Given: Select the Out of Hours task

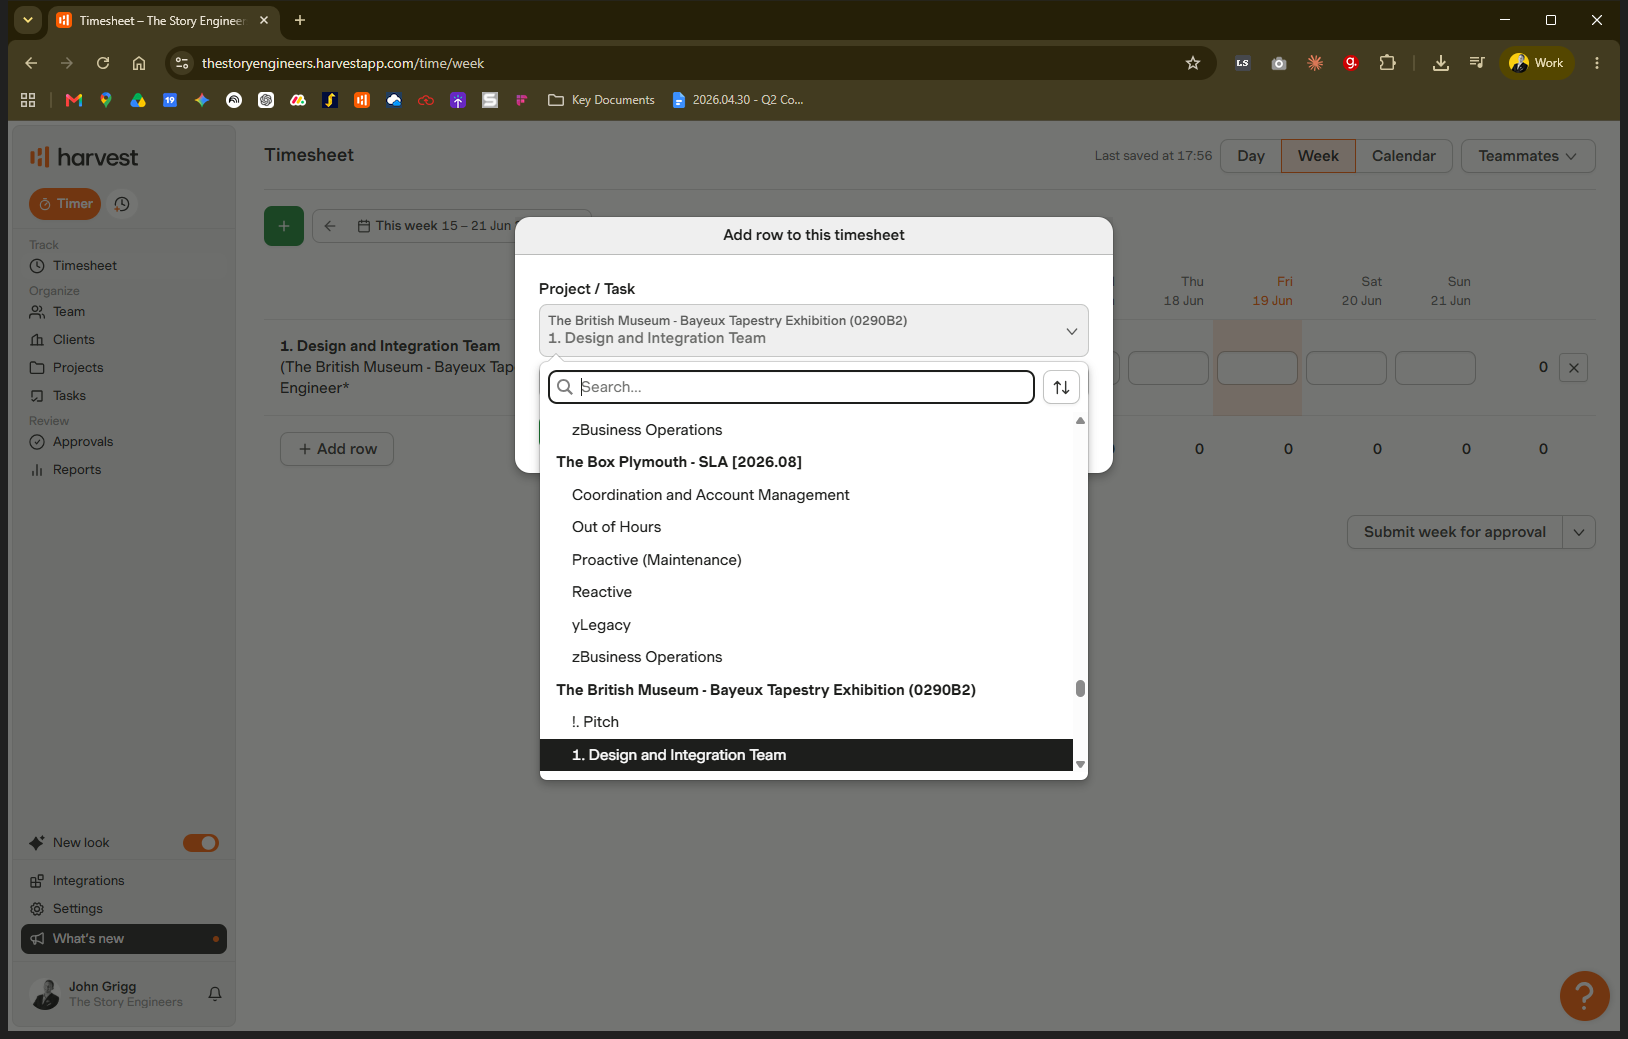Looking at the screenshot, I should [806, 527].
